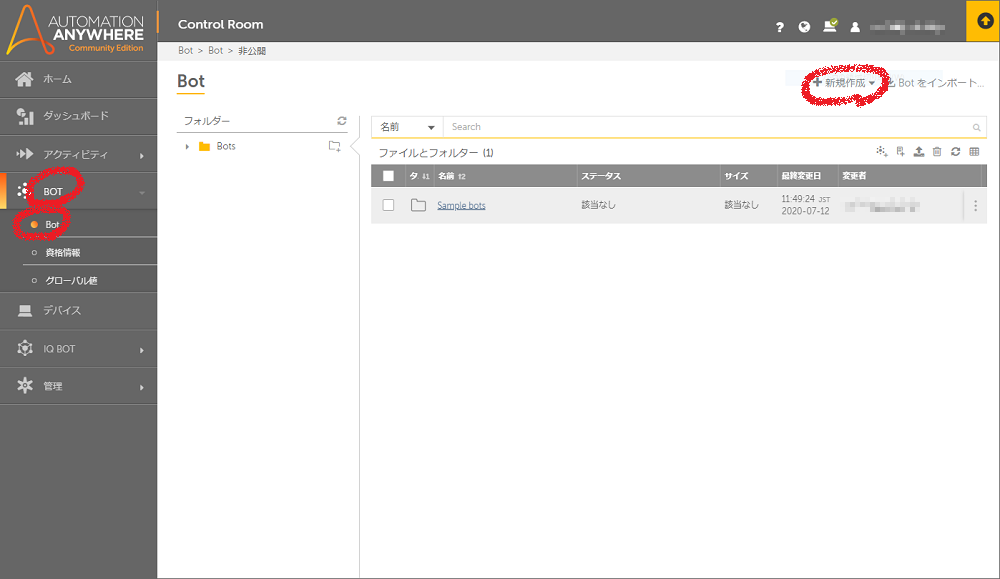This screenshot has width=1000, height=579.
Task: Click the user profile icon
Action: pyautogui.click(x=855, y=27)
